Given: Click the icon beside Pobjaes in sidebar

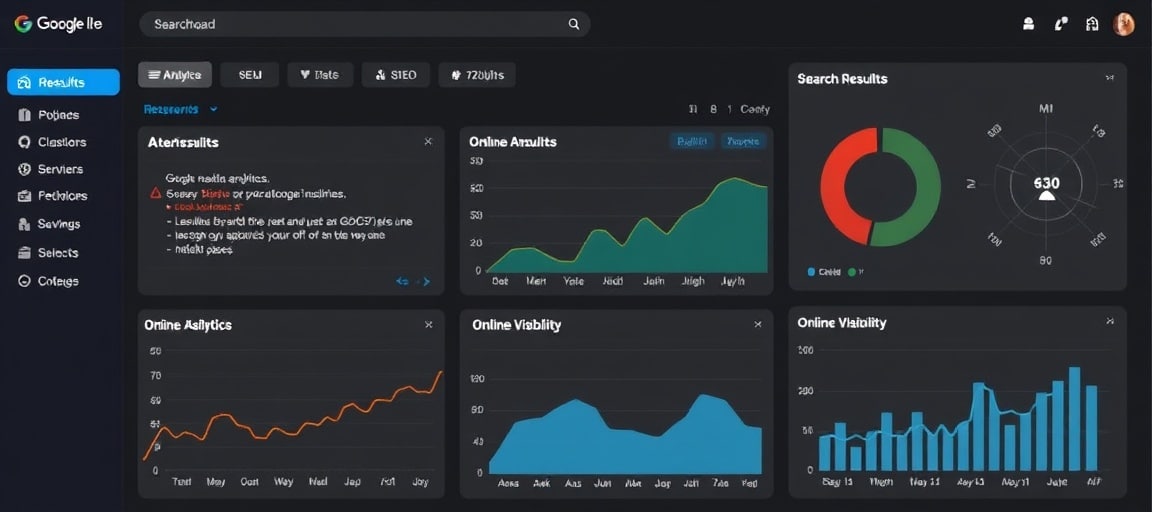Looking at the screenshot, I should 24,115.
